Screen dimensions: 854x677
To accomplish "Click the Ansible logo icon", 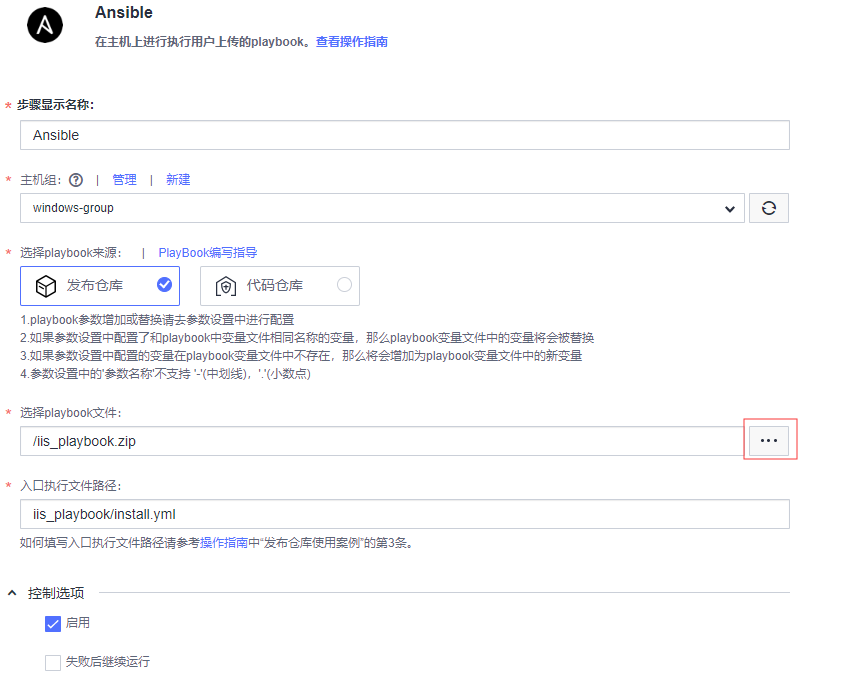I will click(45, 25).
